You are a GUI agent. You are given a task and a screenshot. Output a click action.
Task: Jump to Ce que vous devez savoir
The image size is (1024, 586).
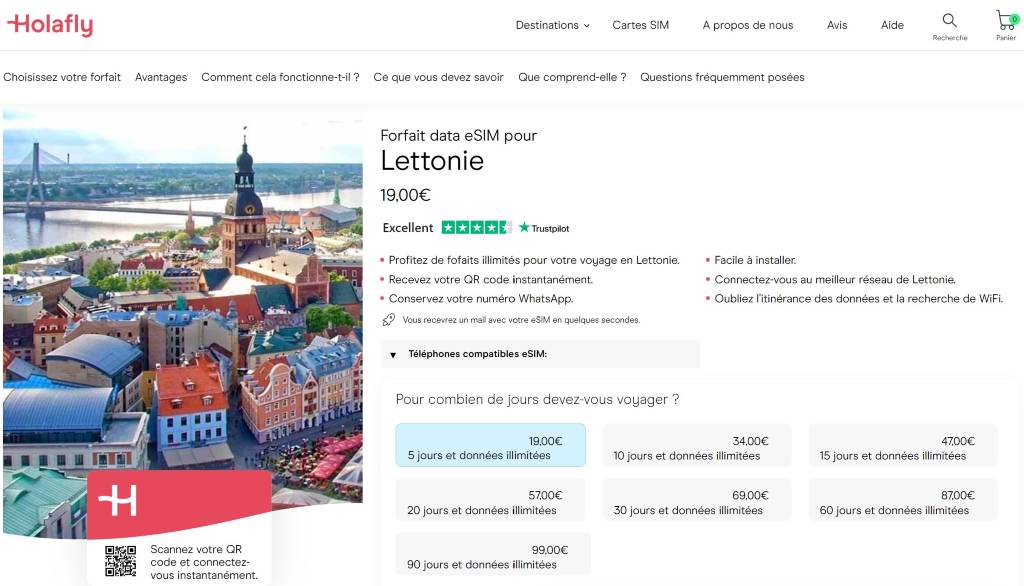point(438,77)
